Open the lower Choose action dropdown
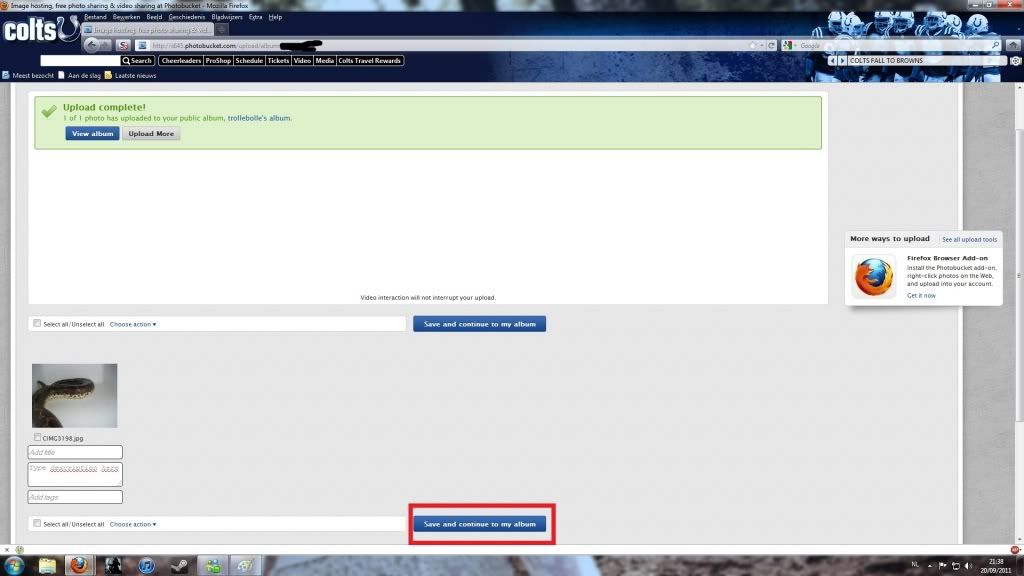The height and width of the screenshot is (576, 1024). pos(133,524)
